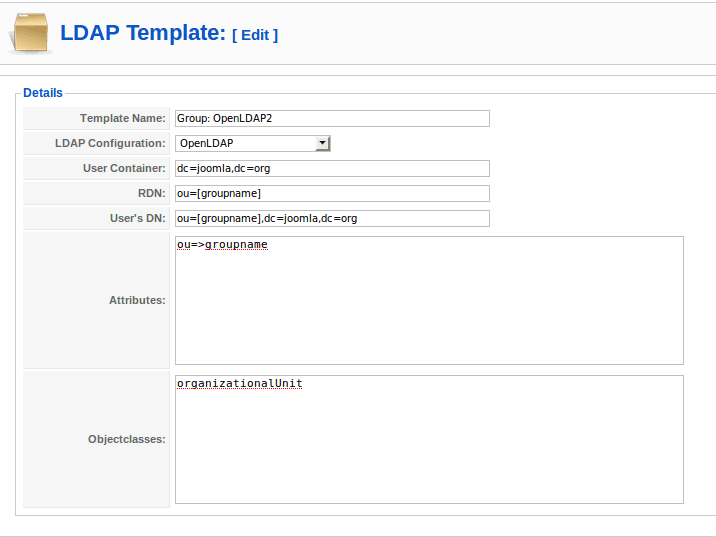Click the ou=>groupname text line
This screenshot has width=716, height=537.
pos(222,245)
